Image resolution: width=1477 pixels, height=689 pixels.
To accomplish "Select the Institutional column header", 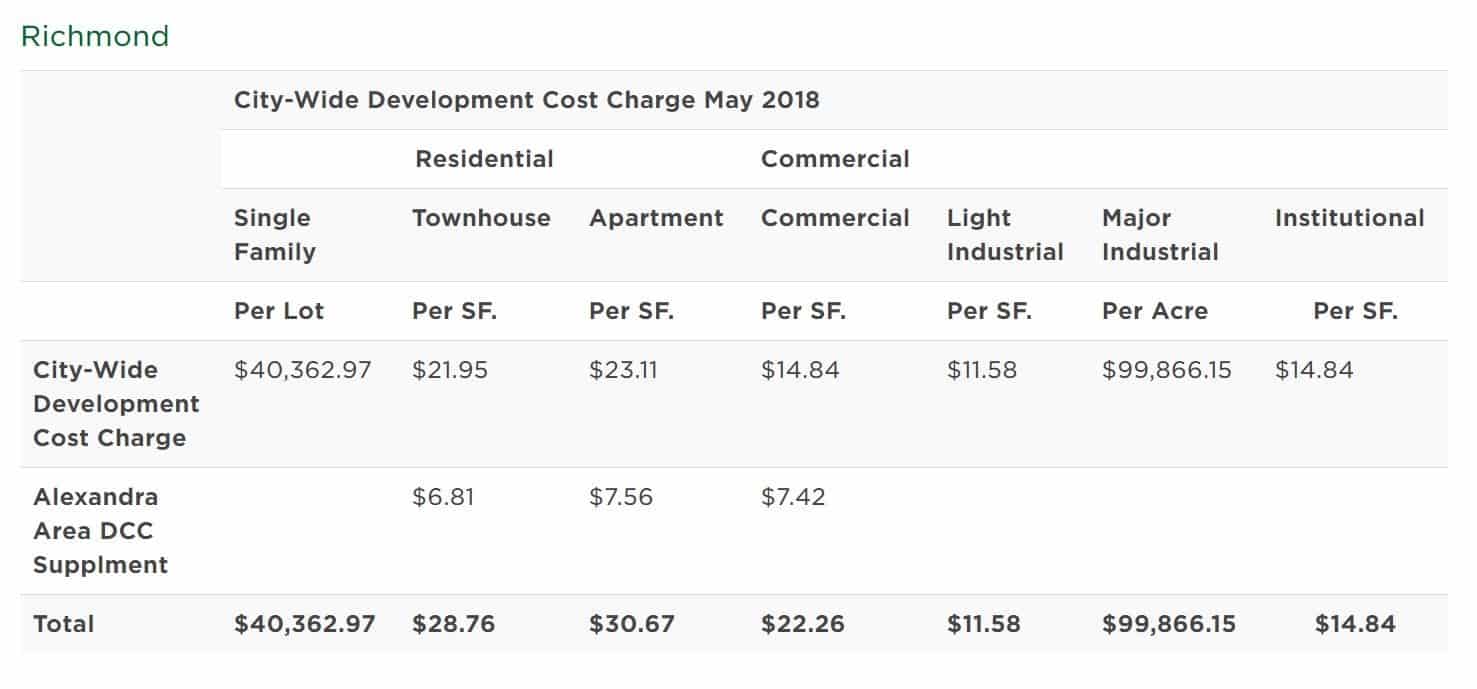I will [x=1349, y=218].
